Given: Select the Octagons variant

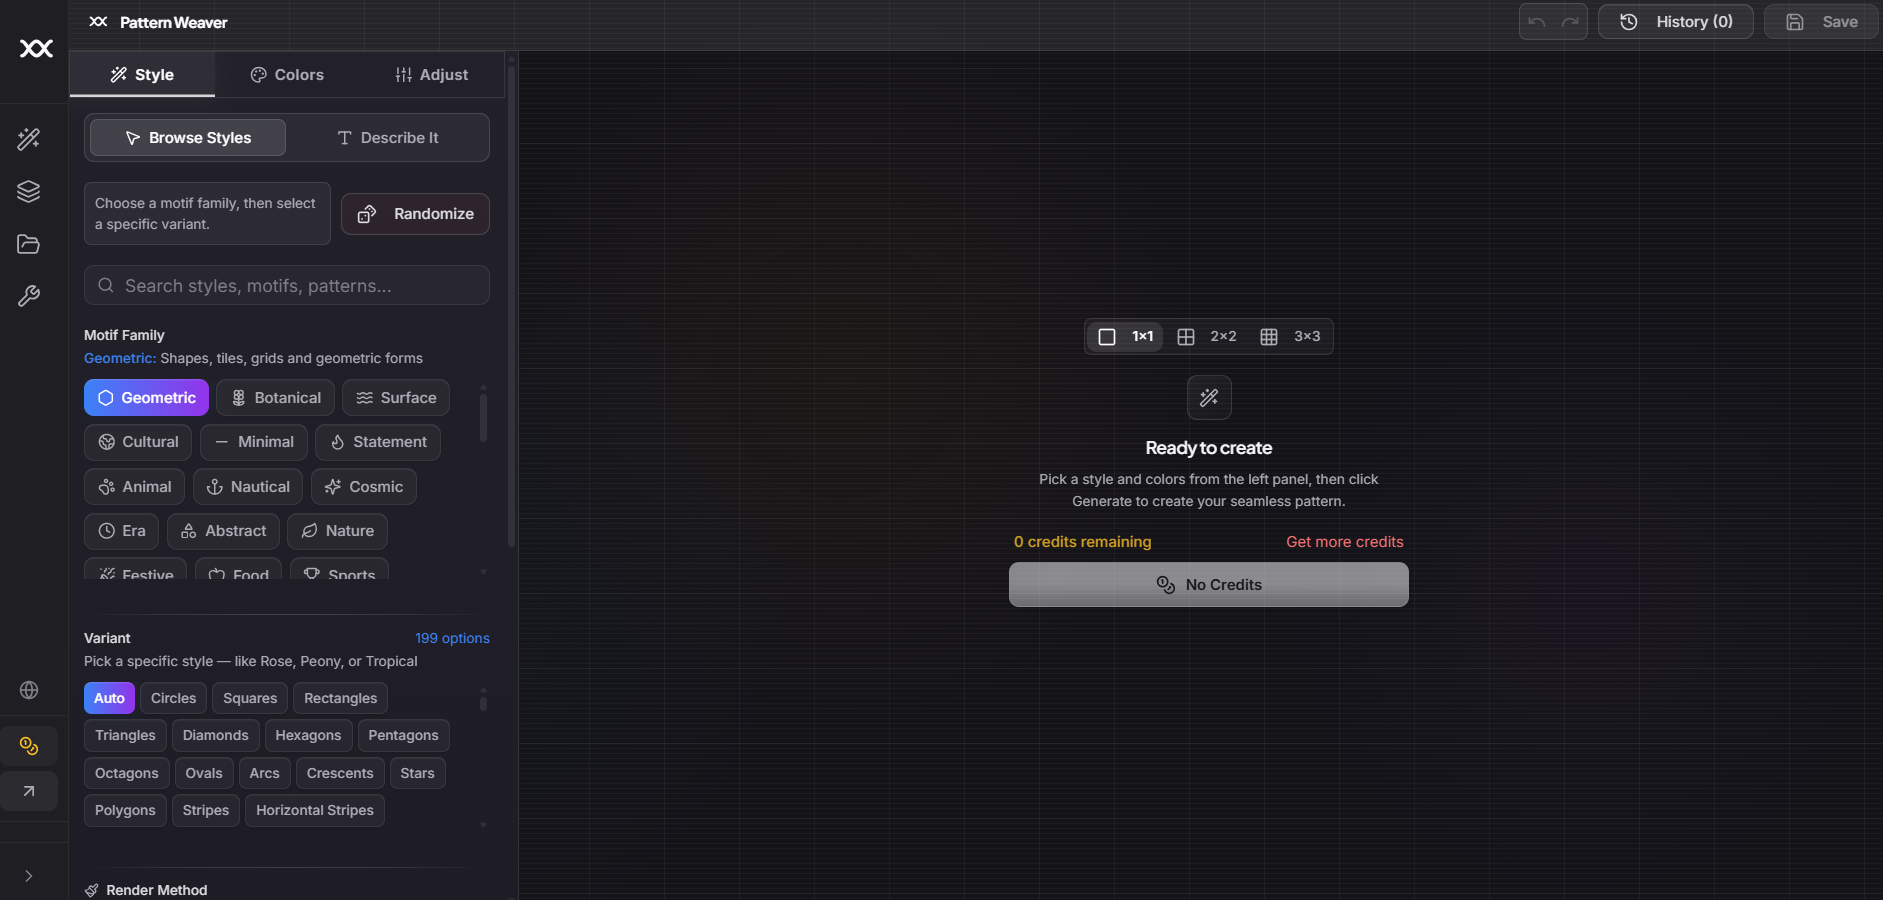Looking at the screenshot, I should point(126,773).
